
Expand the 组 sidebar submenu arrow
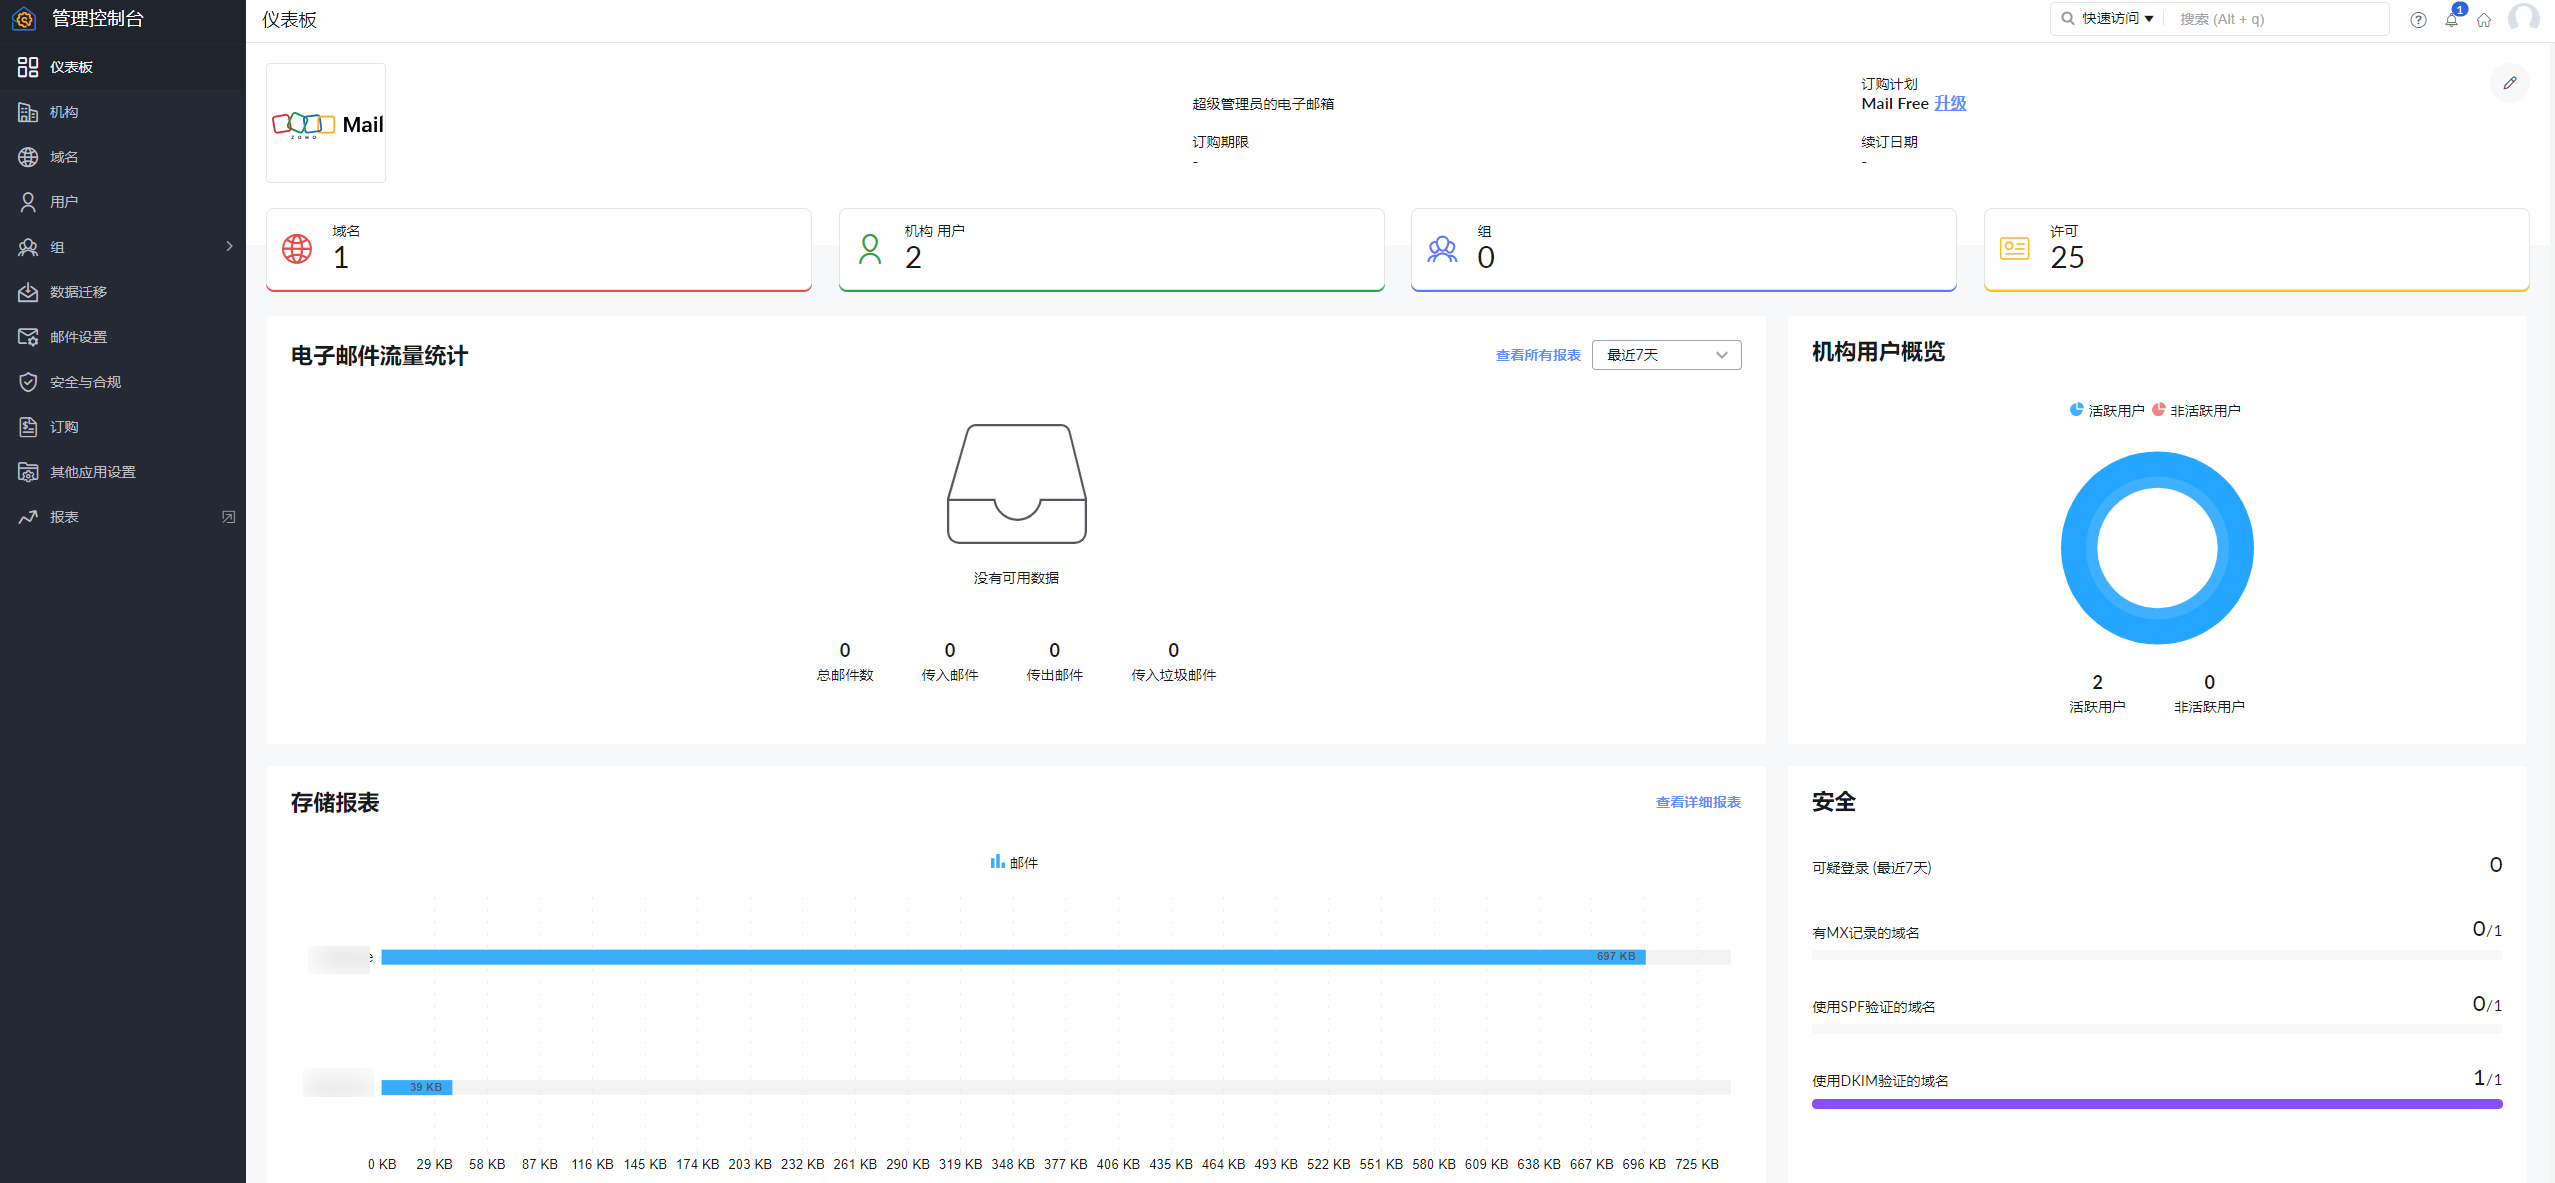coord(229,246)
